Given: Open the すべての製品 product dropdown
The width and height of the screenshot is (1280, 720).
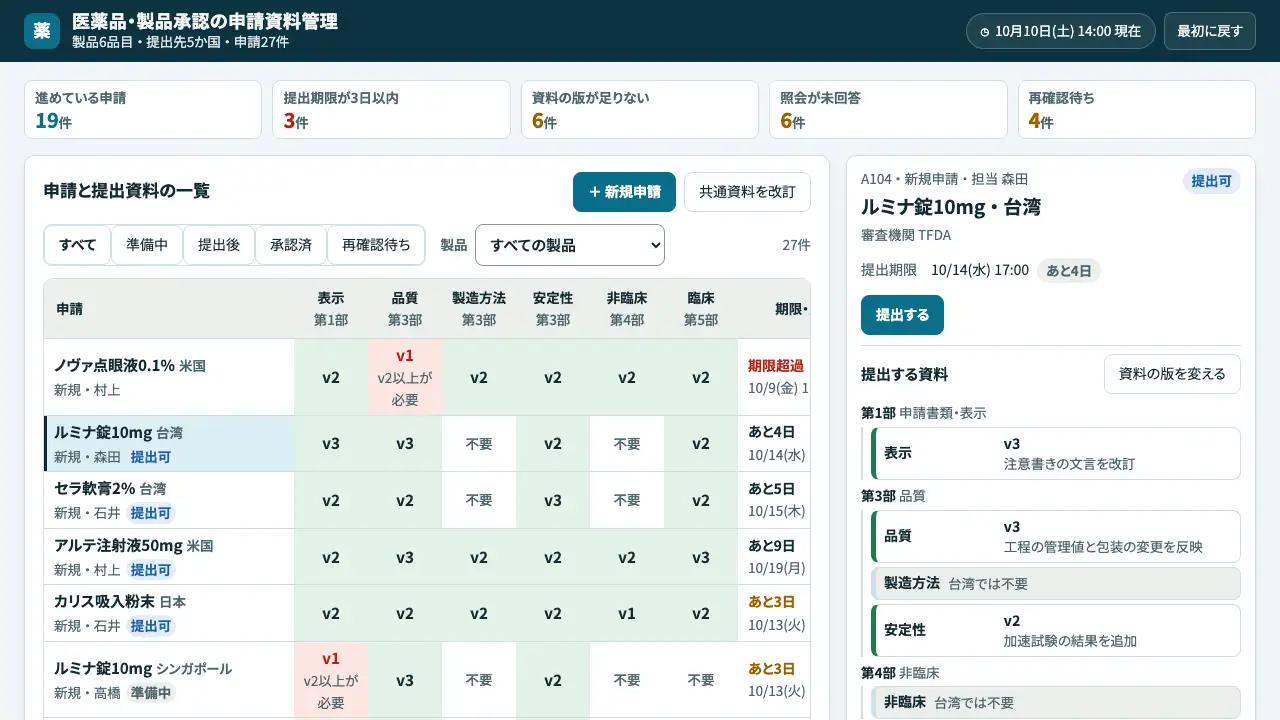Looking at the screenshot, I should (x=570, y=245).
